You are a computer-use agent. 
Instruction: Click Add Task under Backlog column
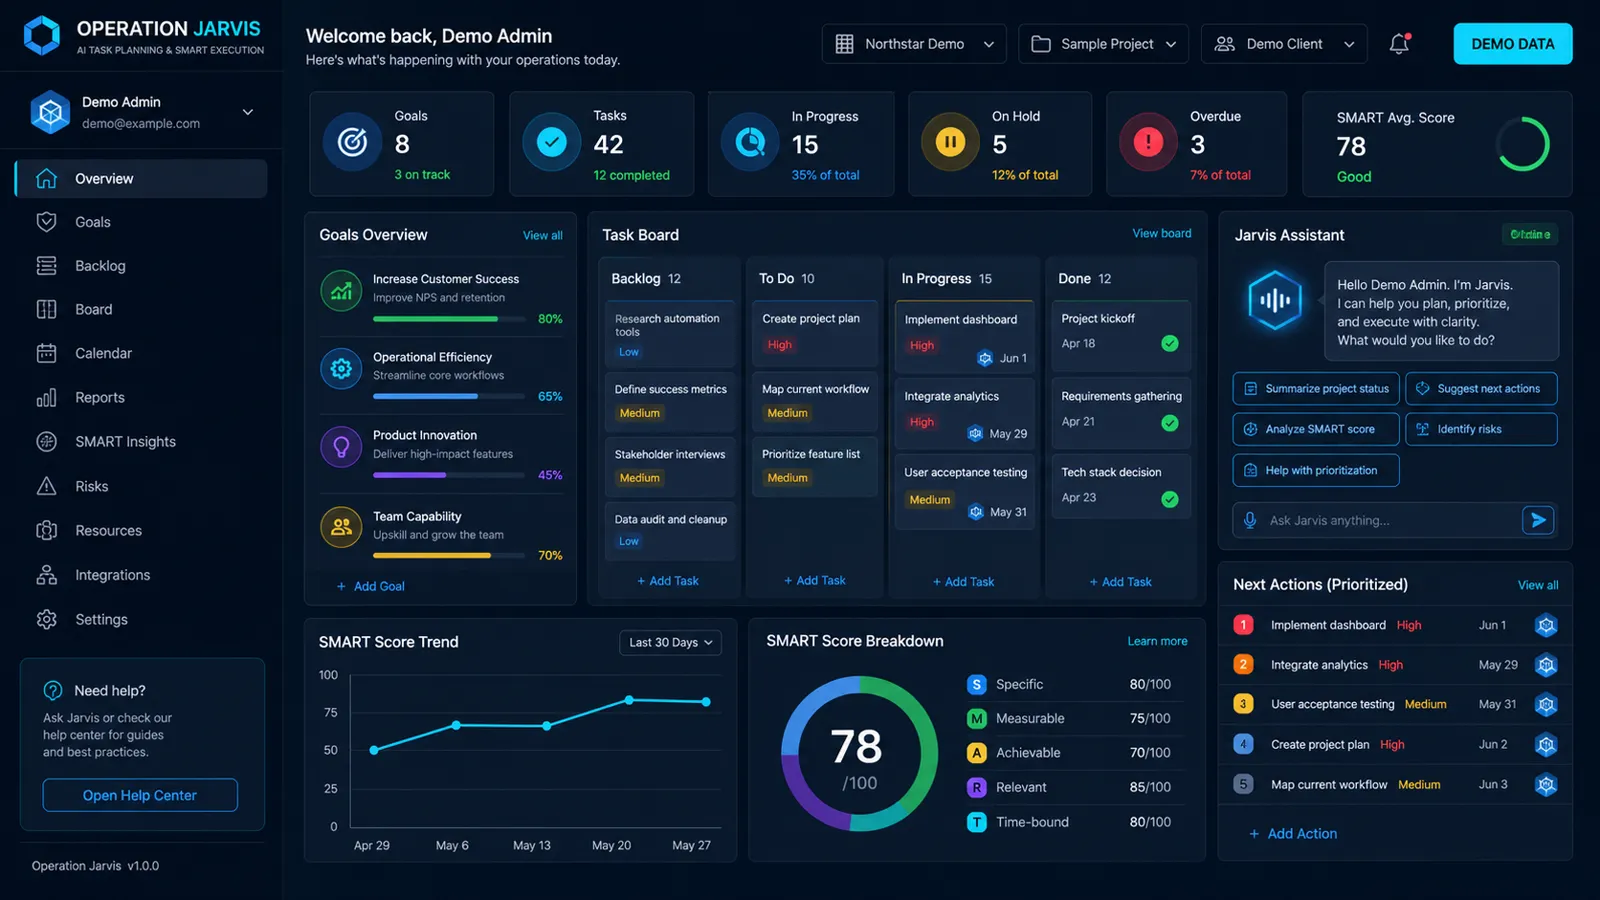668,581
